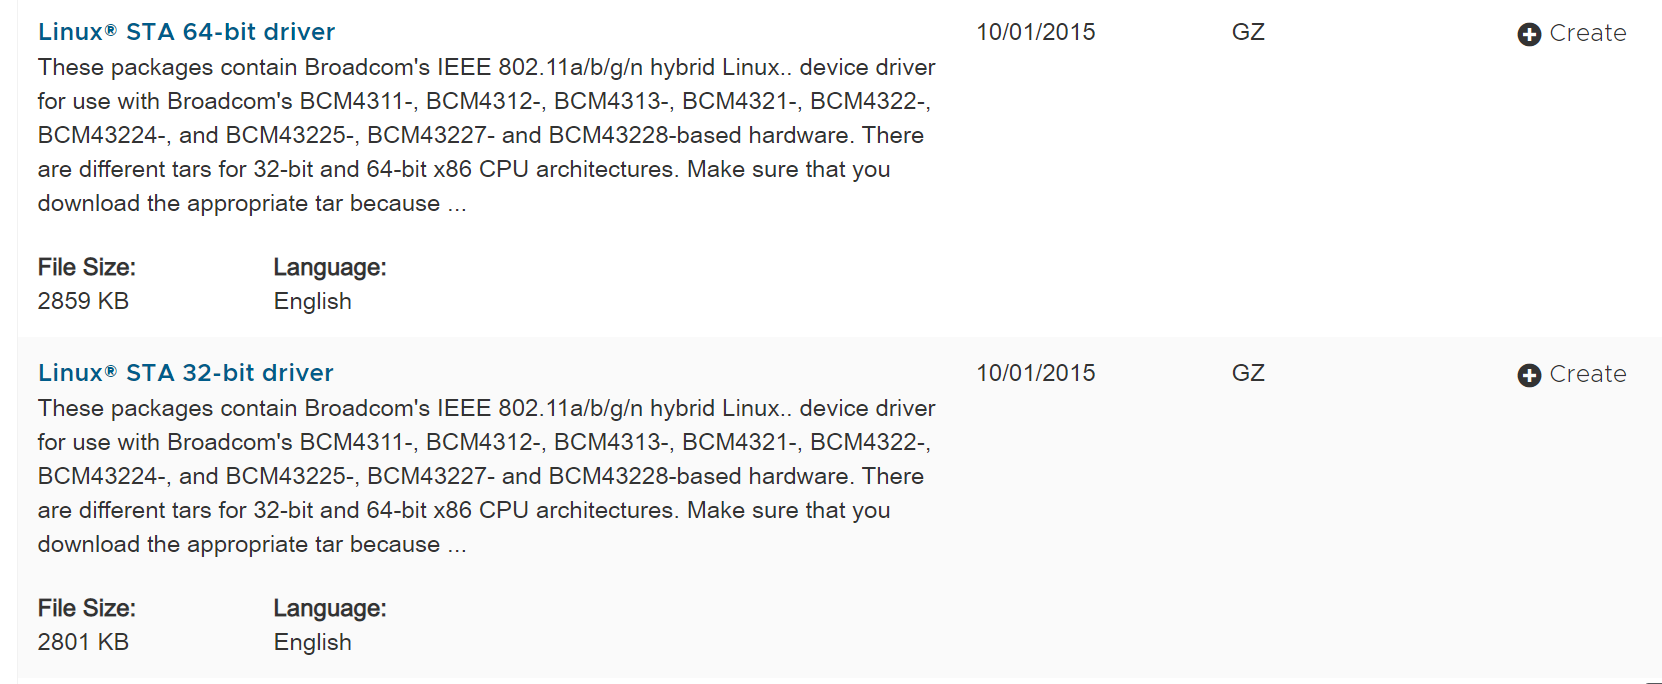Click the Language label under 32-bit driver

[x=329, y=608]
